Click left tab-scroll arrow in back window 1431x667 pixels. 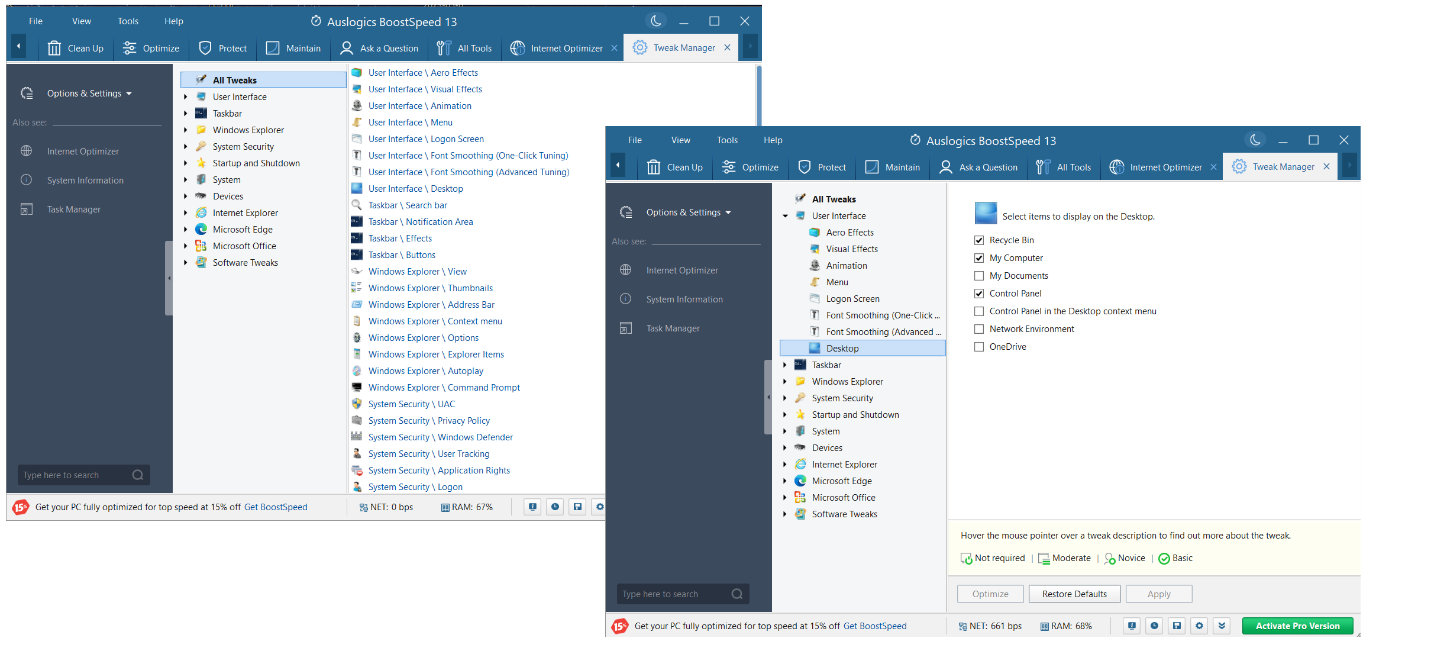point(19,47)
